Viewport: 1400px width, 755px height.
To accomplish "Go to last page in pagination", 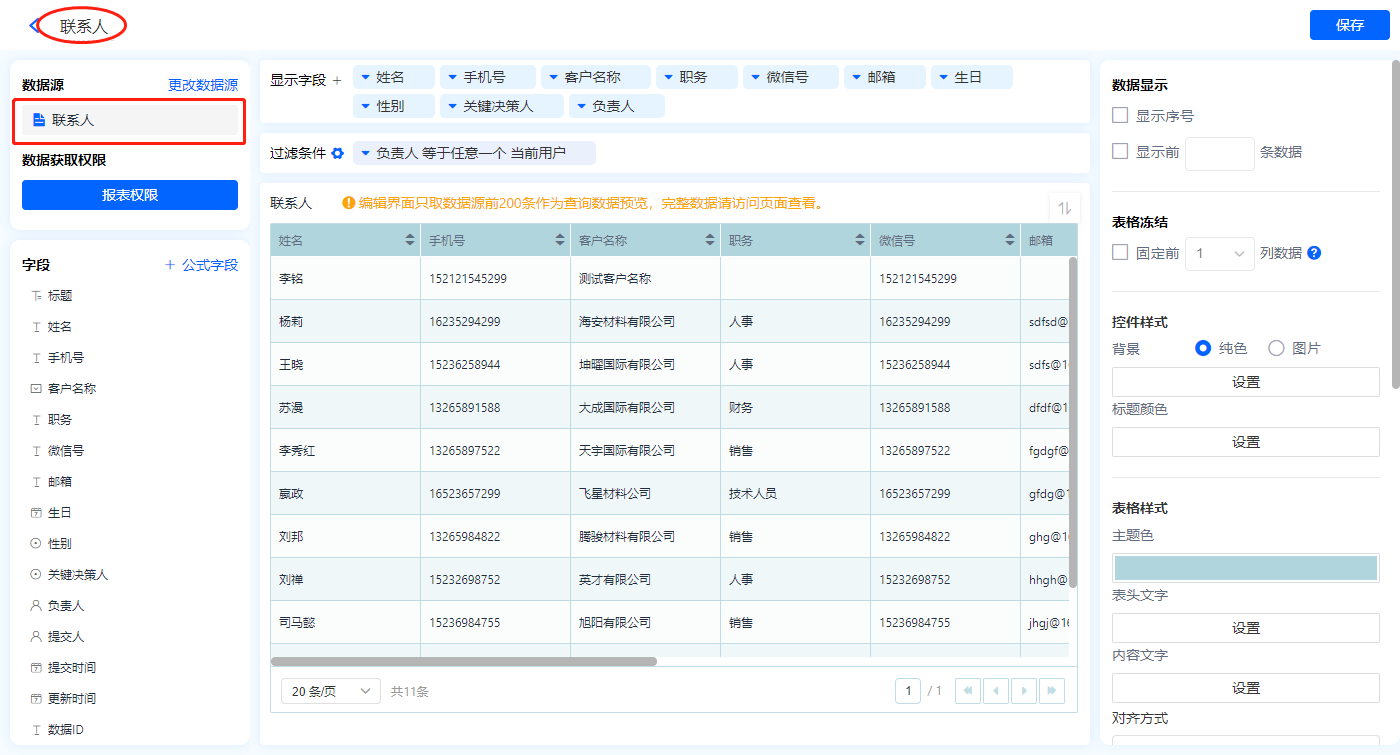I will point(1051,691).
